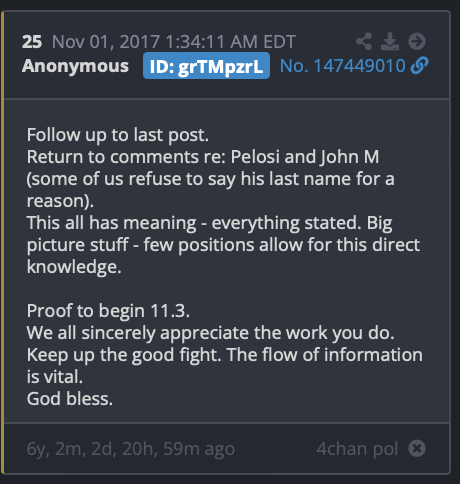Click the 4chan pol source label
The image size is (460, 484).
357,448
